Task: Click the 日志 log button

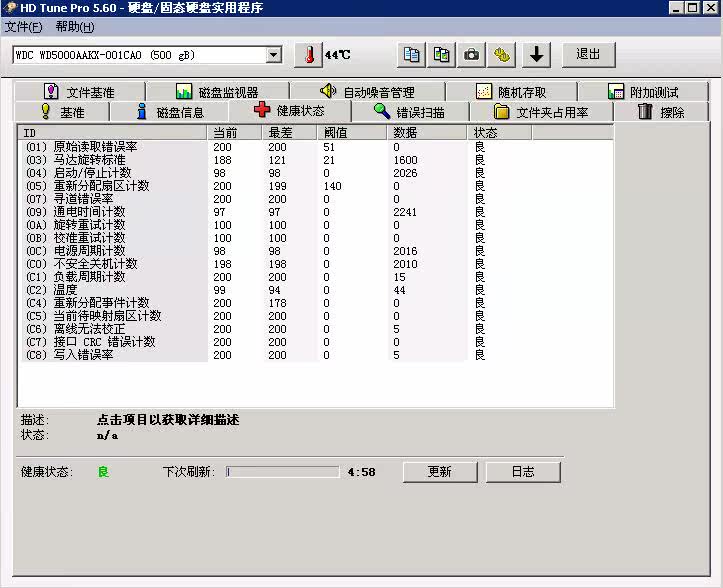Action: 523,472
